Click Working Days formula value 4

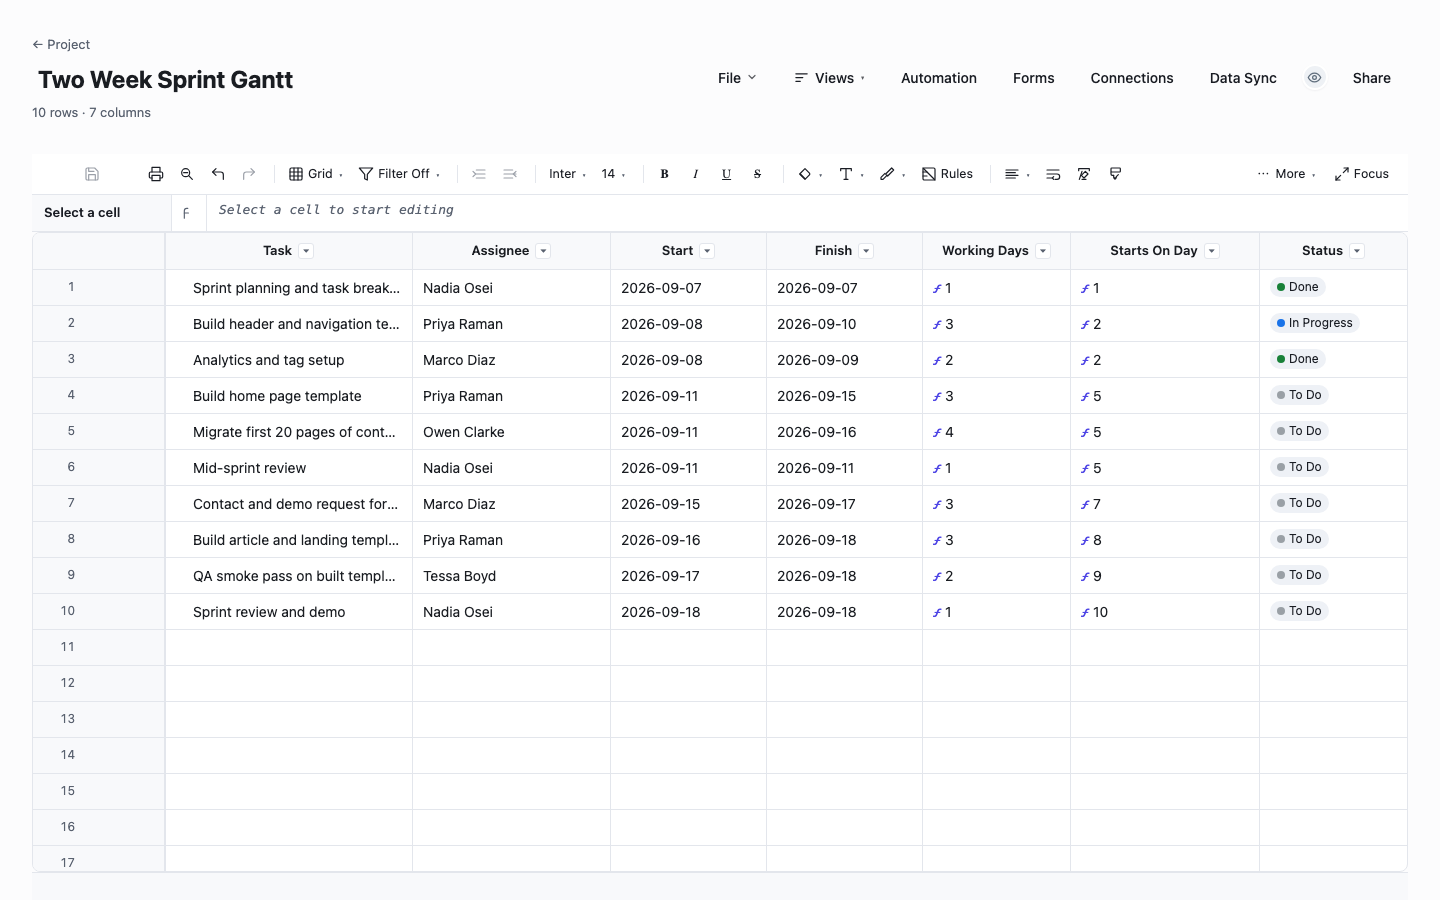996,432
